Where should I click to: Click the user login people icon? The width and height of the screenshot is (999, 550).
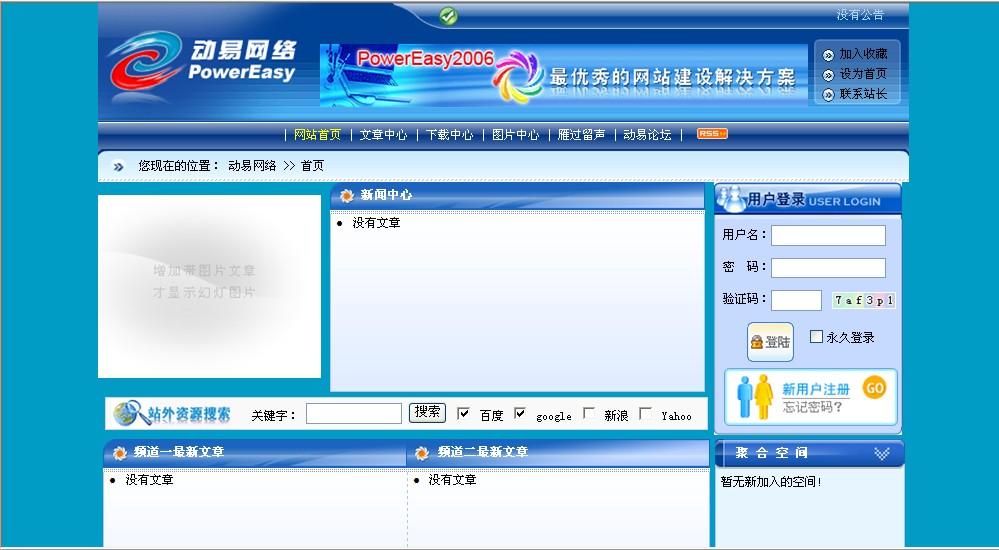click(731, 199)
